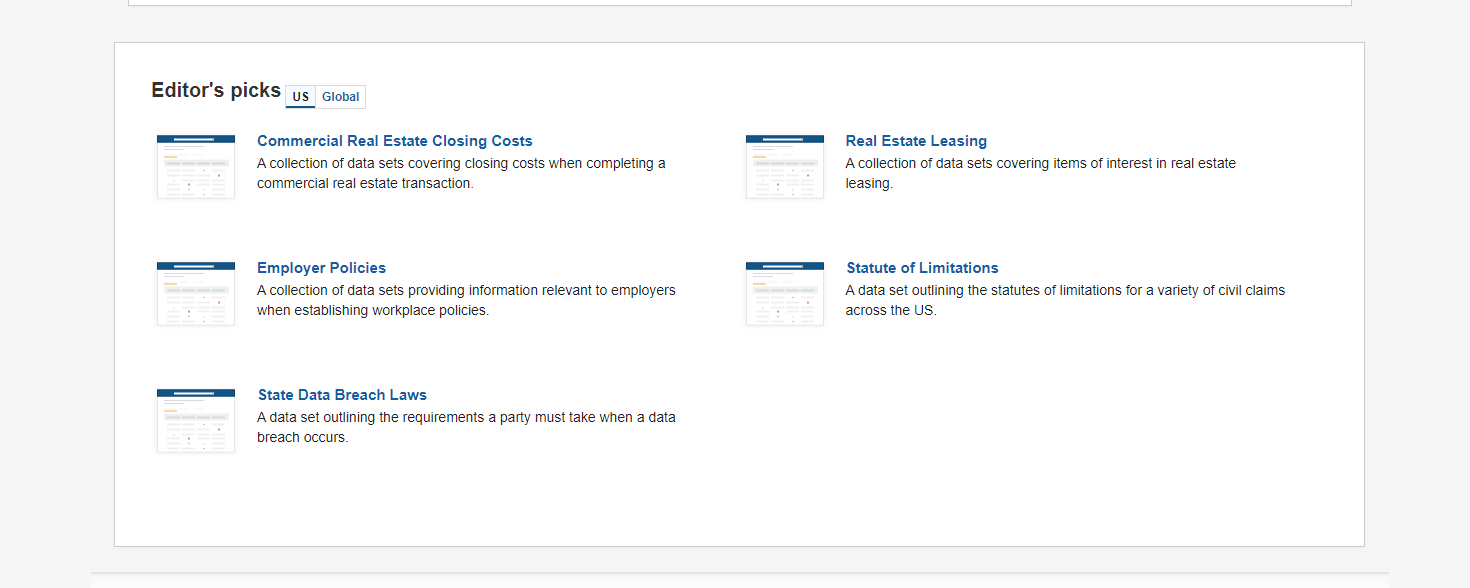The image size is (1470, 588).
Task: Click the Editor's picks heading text
Action: [x=216, y=90]
